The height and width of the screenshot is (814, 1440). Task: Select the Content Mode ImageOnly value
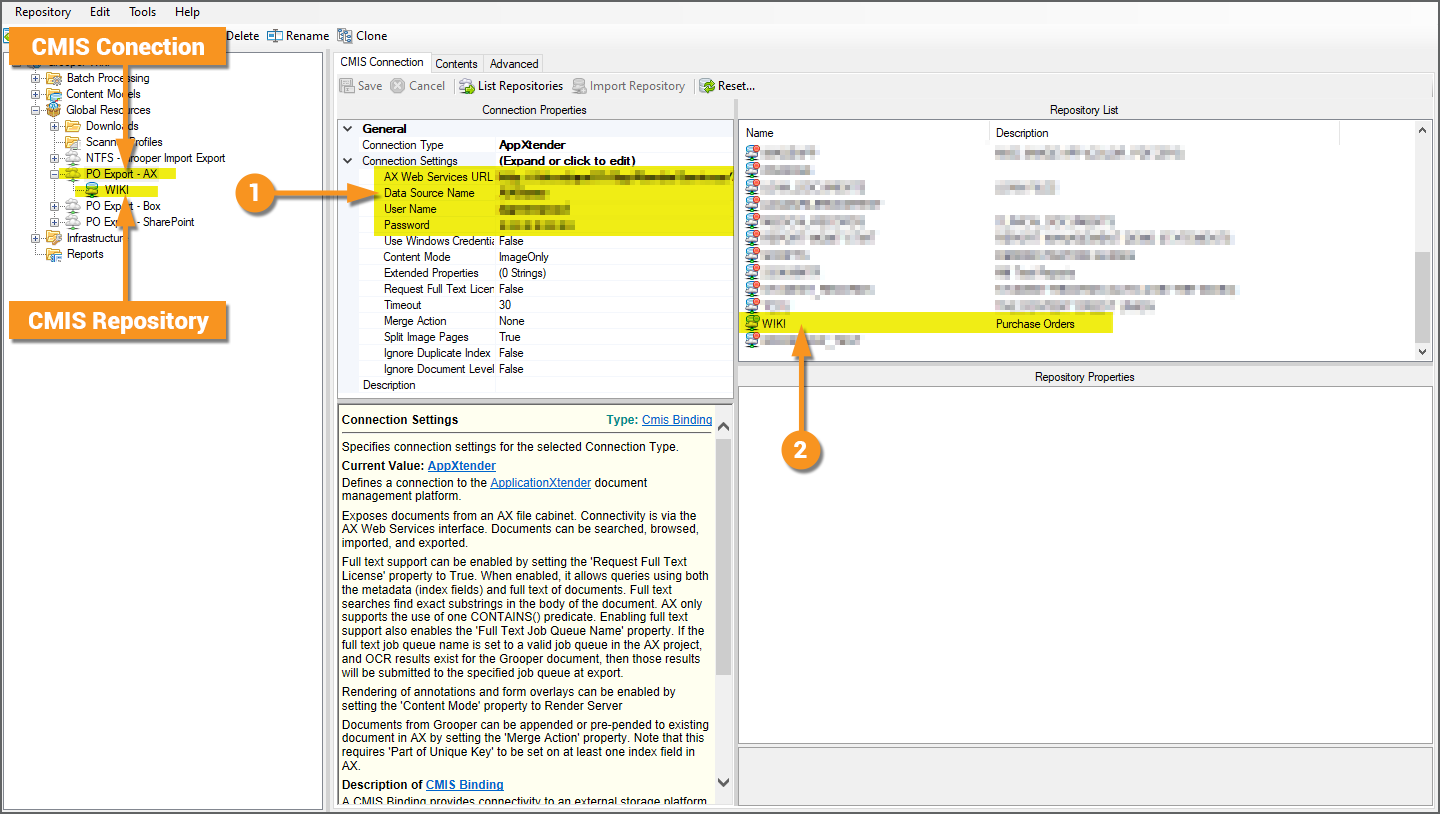(x=614, y=257)
